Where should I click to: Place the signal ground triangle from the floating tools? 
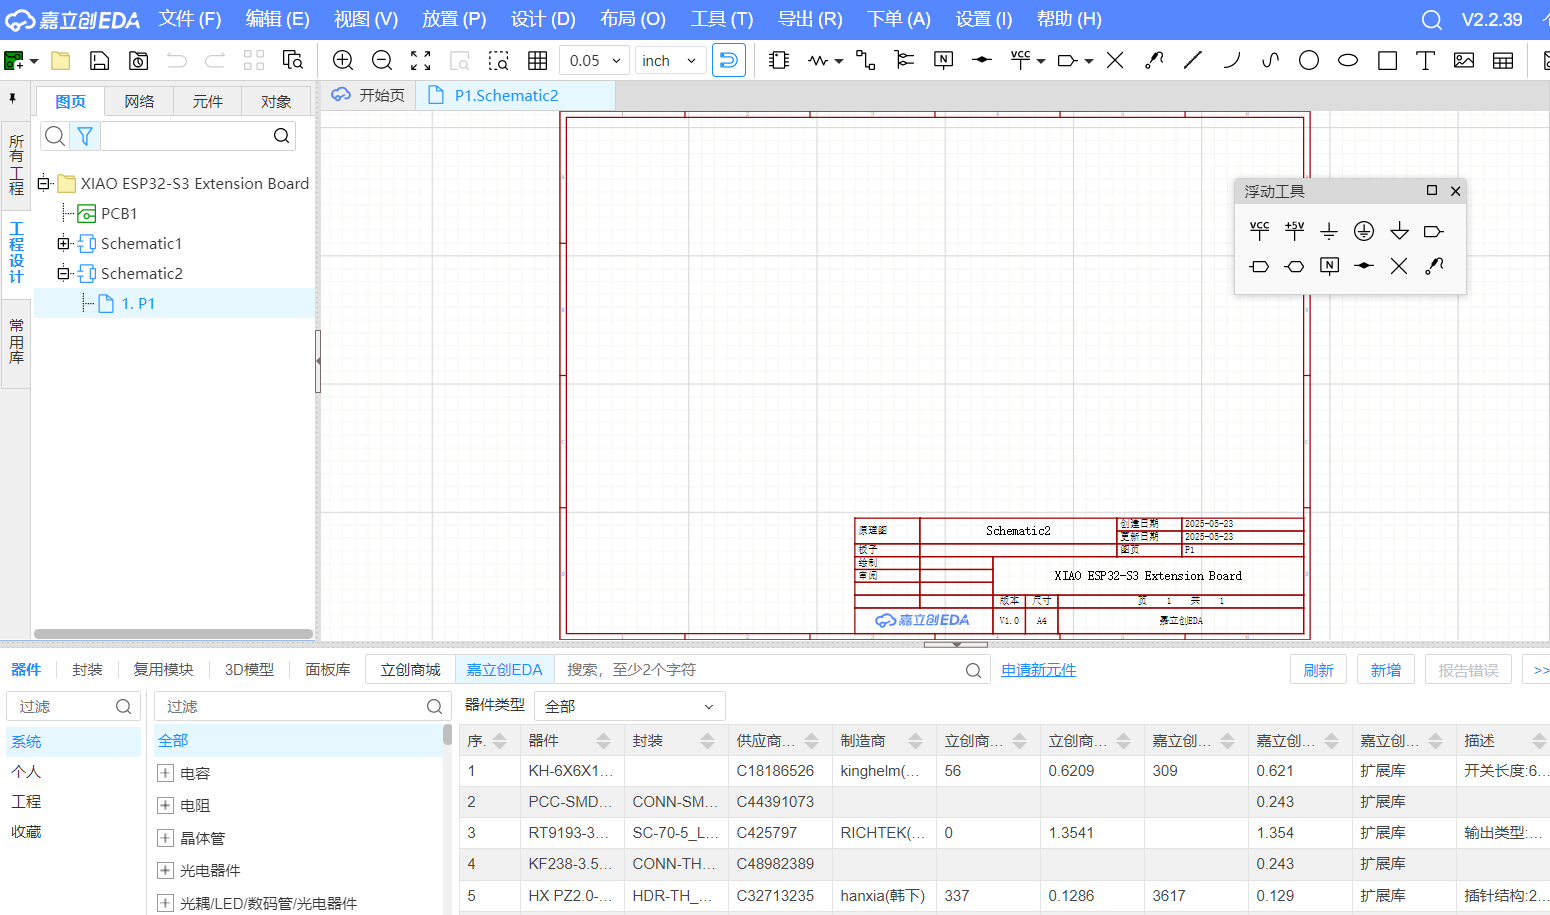tap(1399, 231)
